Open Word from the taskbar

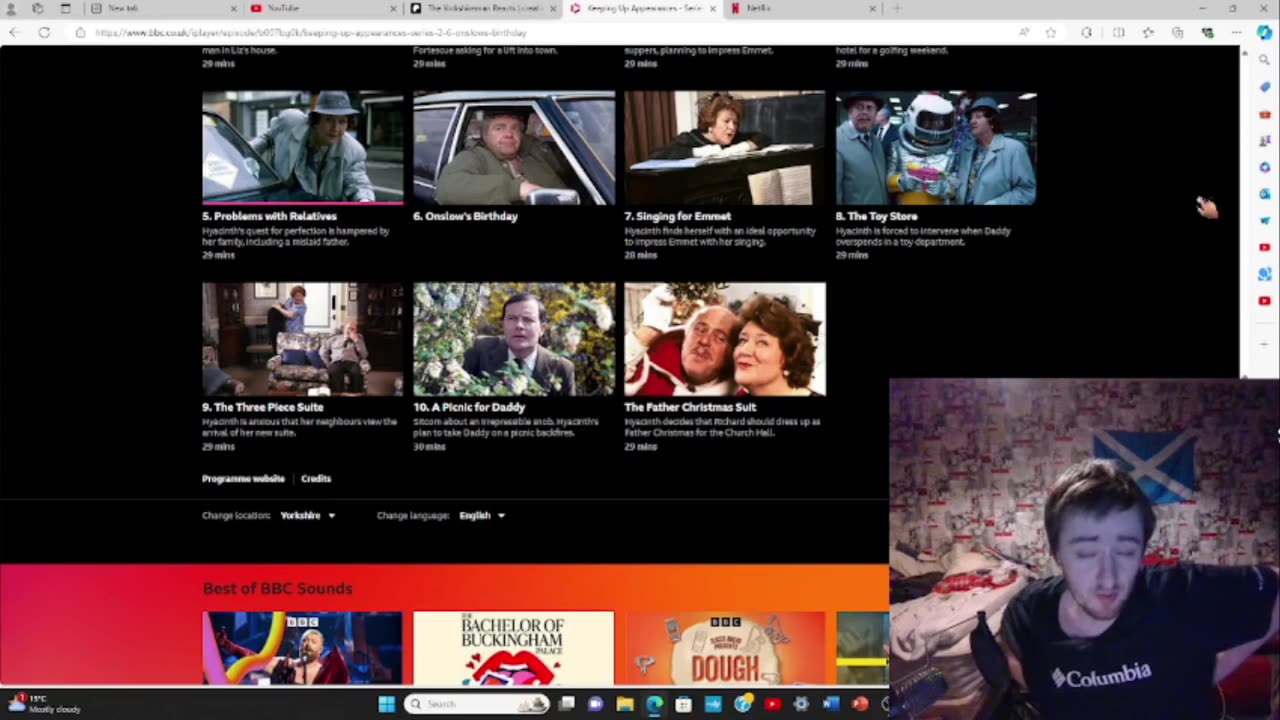pos(830,704)
